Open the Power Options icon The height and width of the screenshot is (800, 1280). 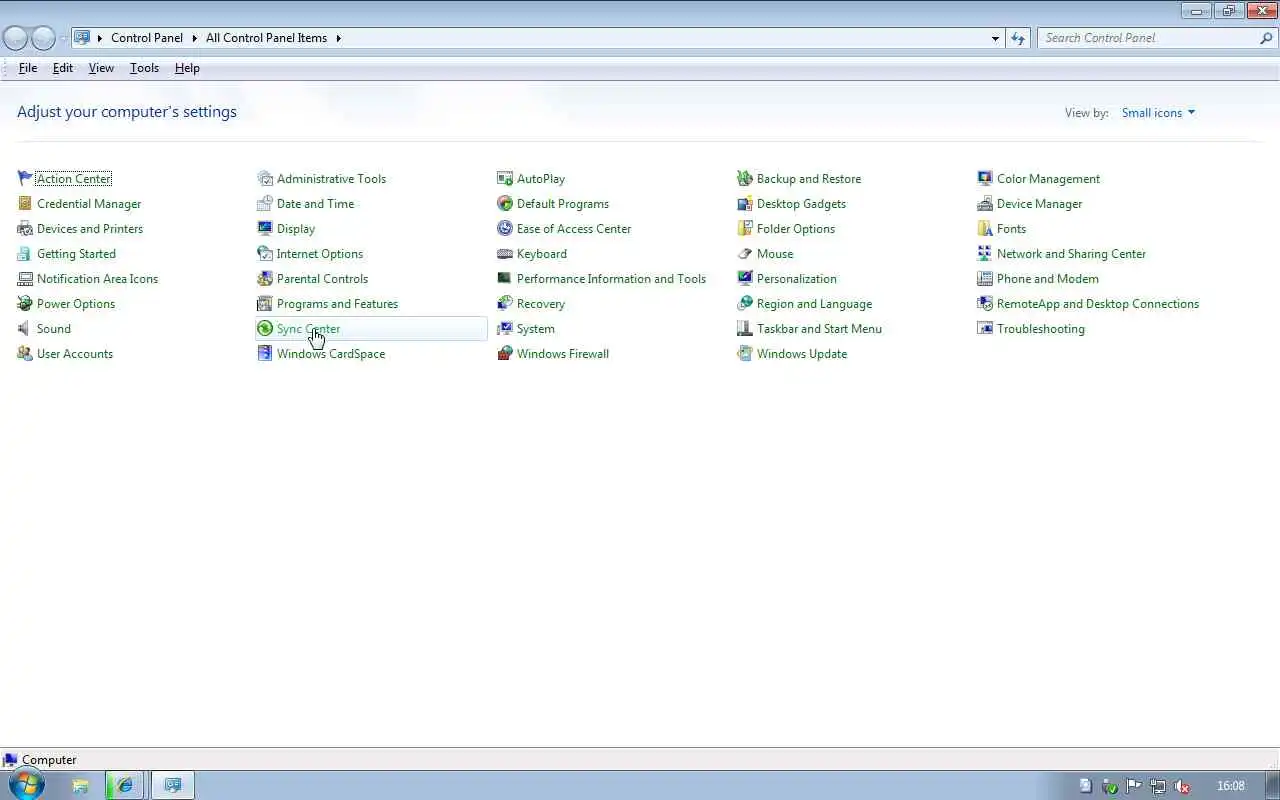point(25,303)
